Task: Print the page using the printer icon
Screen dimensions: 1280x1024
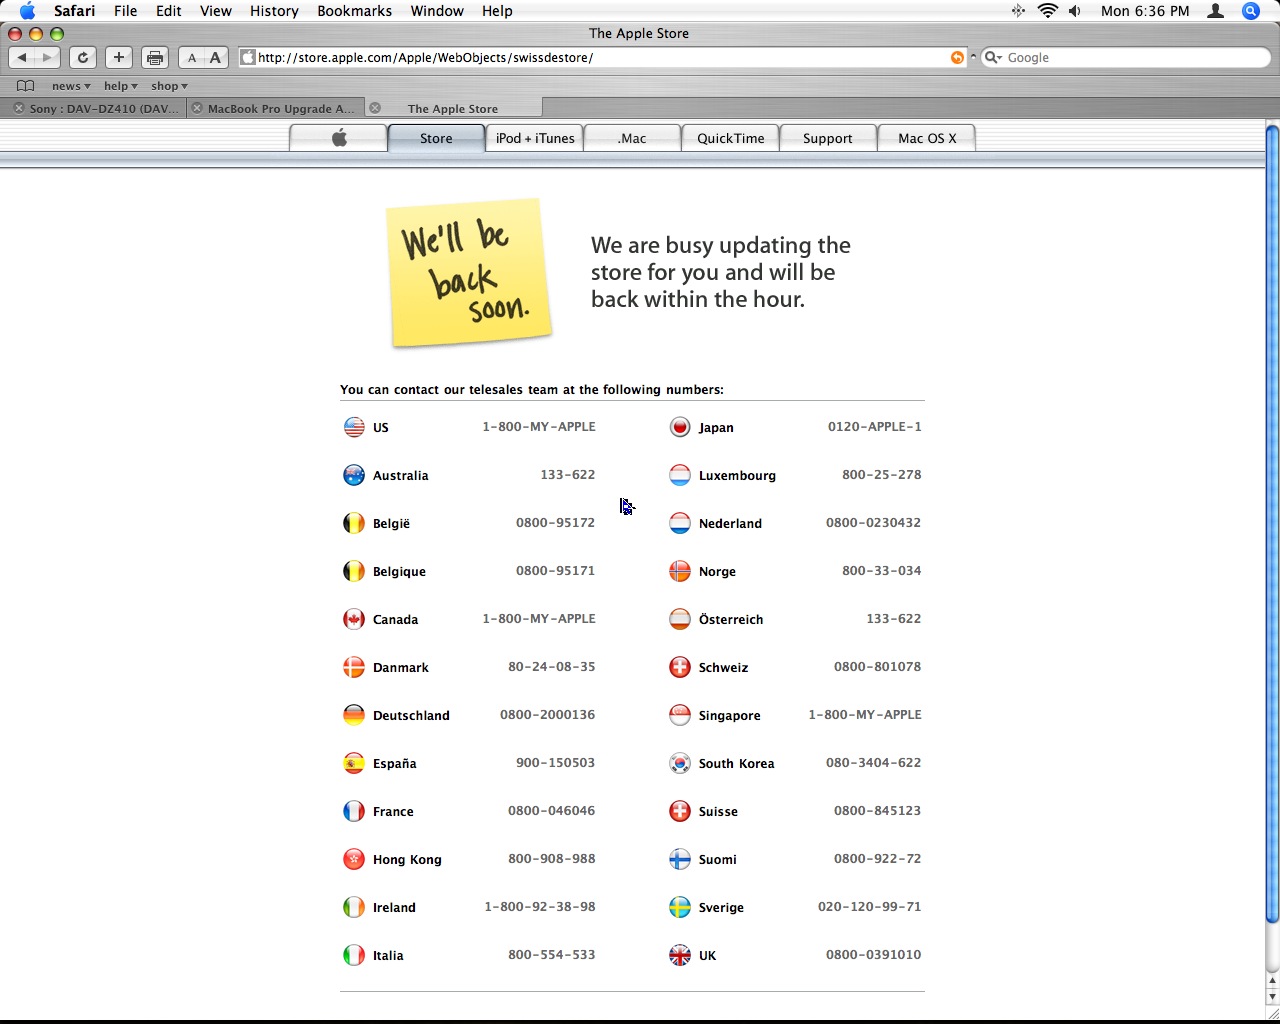Action: [154, 57]
